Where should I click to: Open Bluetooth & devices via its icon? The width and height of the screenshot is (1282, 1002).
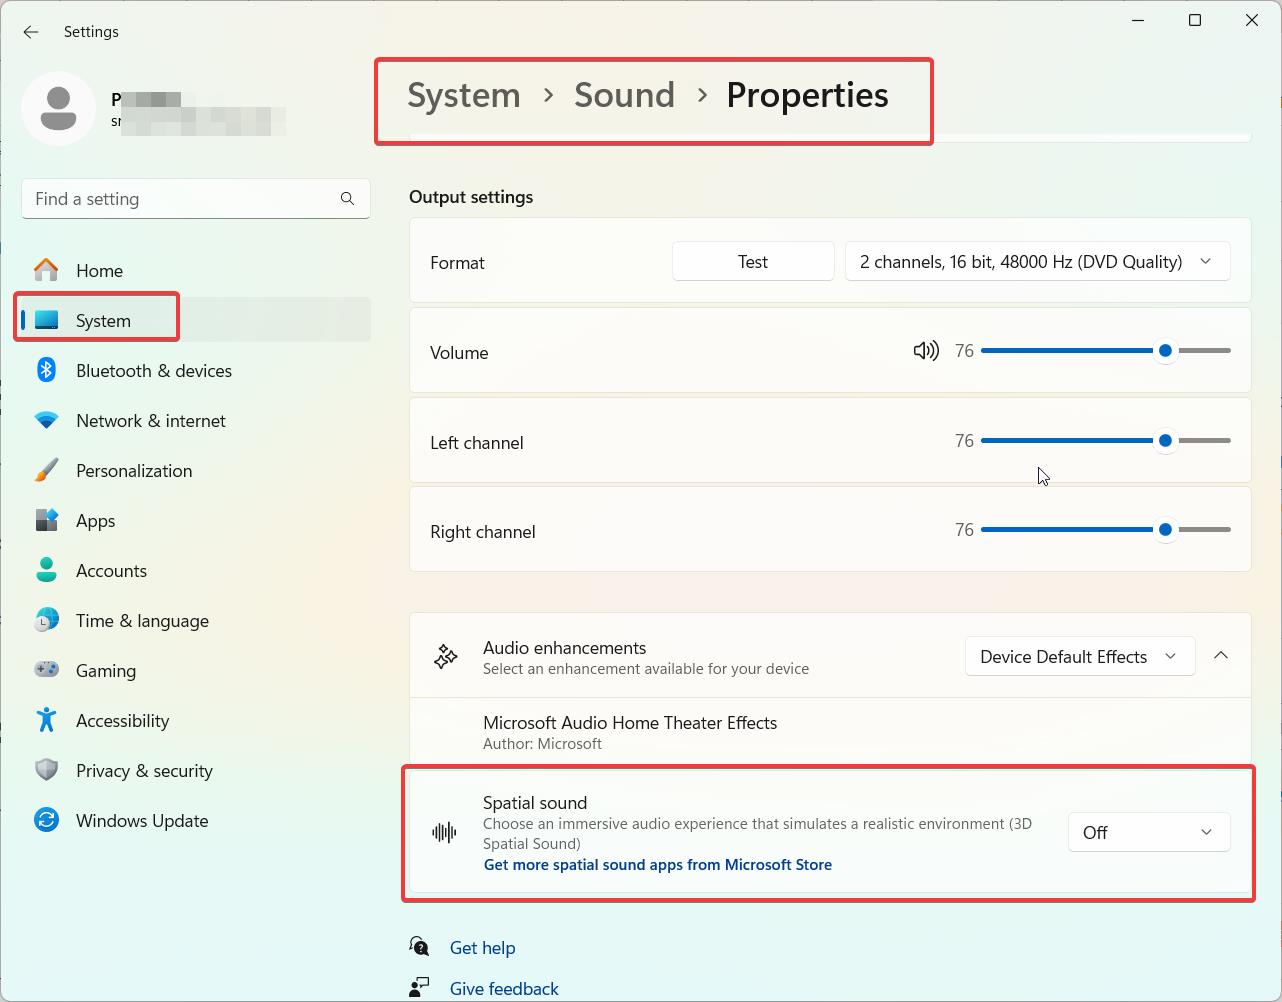[x=46, y=370]
